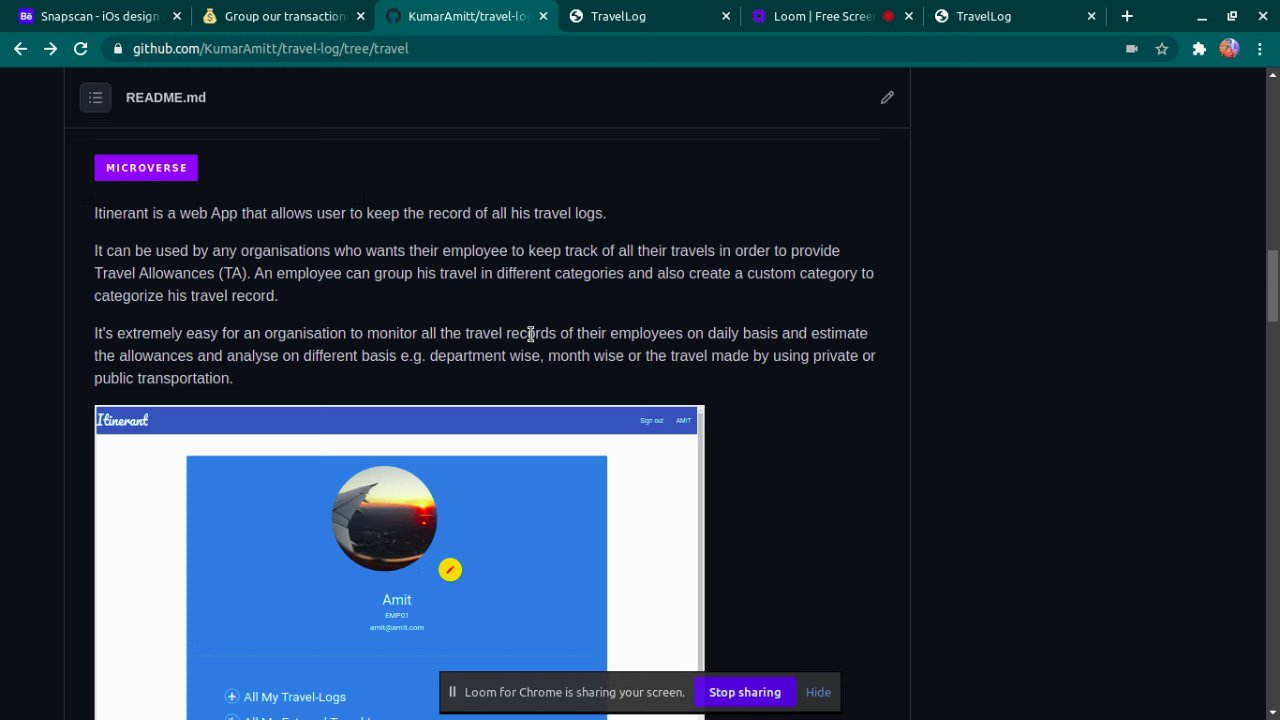Open the README table of contents icon
1280x720 pixels.
[95, 97]
